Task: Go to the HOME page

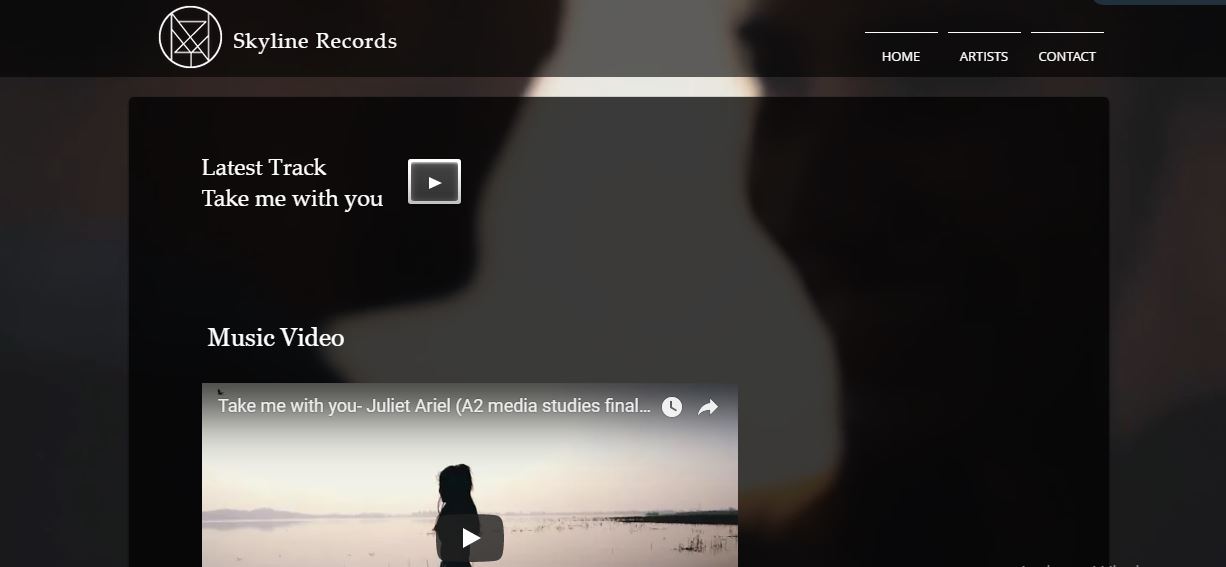Action: point(901,56)
